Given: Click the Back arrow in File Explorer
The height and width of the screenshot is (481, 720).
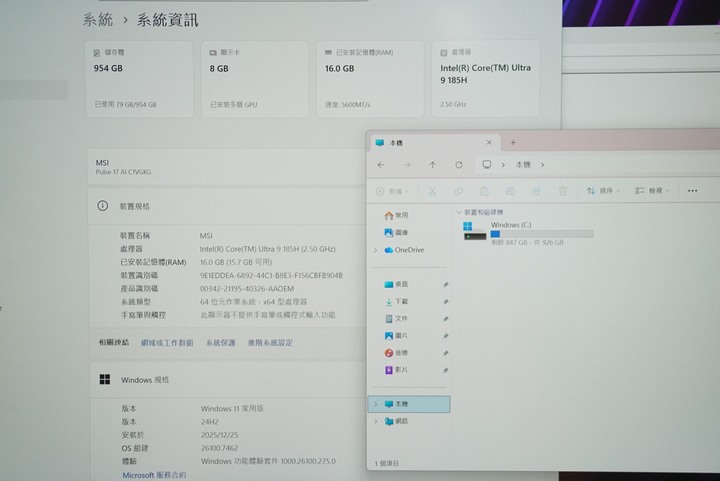Looking at the screenshot, I should point(381,165).
